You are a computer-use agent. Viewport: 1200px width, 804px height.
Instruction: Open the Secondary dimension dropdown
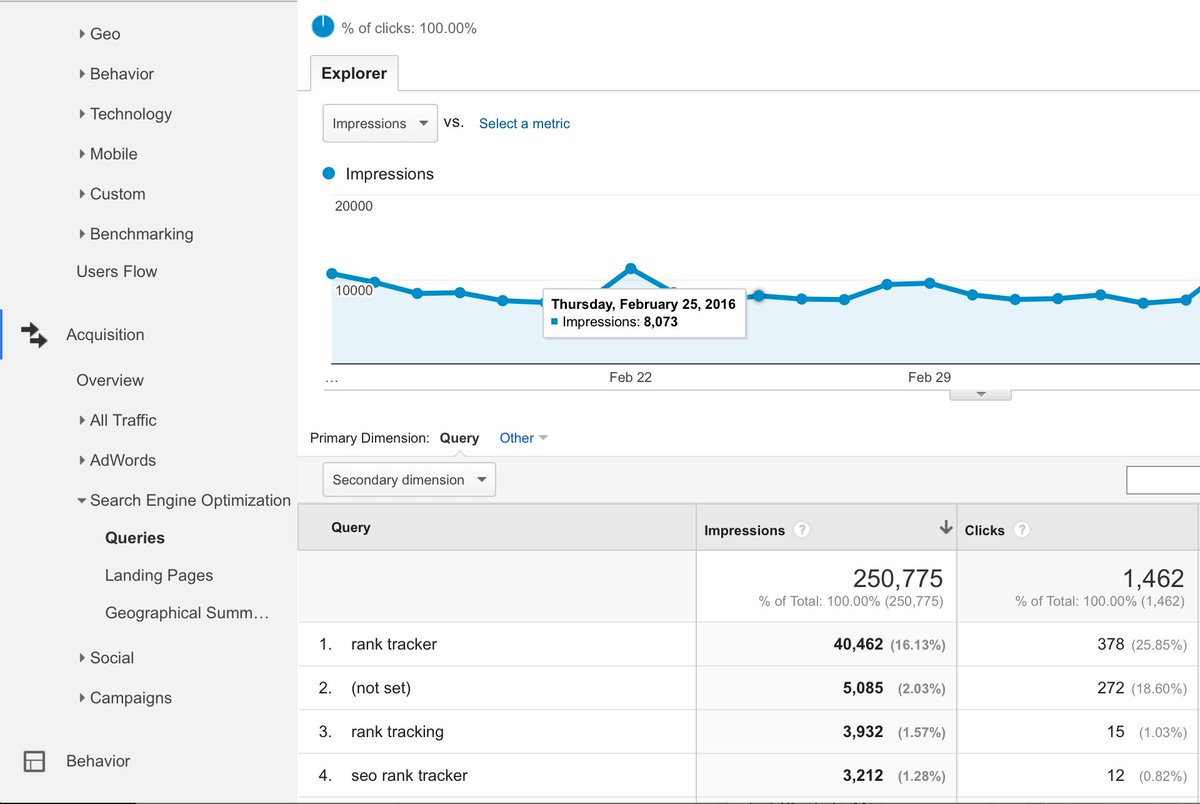tap(408, 479)
